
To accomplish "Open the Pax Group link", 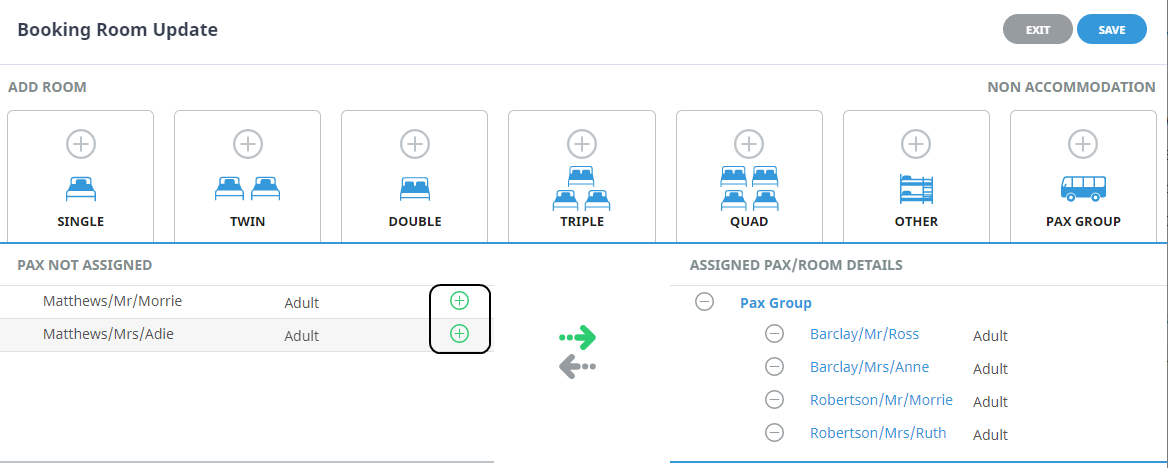I will (775, 302).
